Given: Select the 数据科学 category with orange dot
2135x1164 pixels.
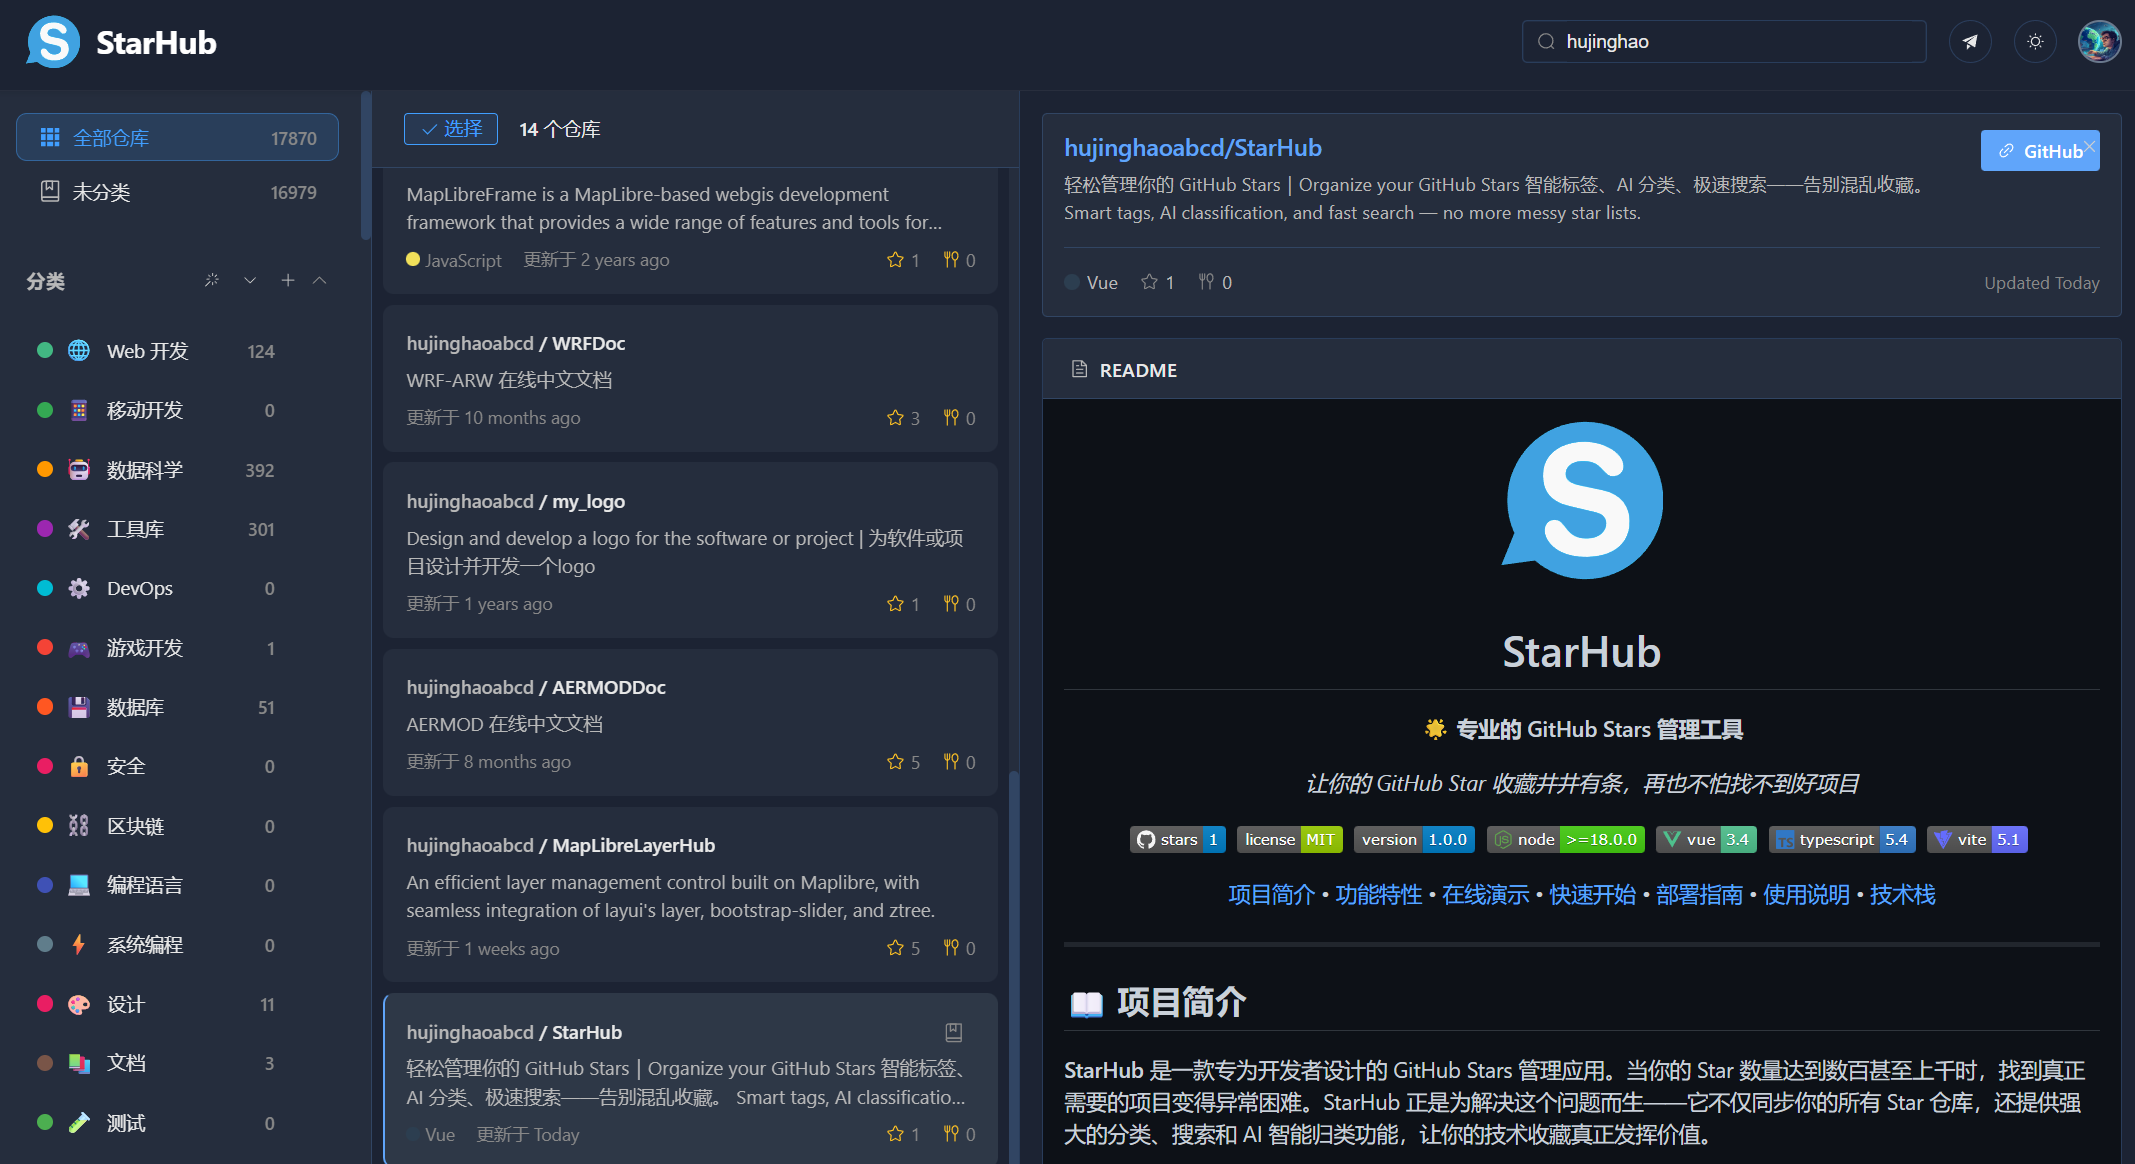Looking at the screenshot, I should pos(145,470).
